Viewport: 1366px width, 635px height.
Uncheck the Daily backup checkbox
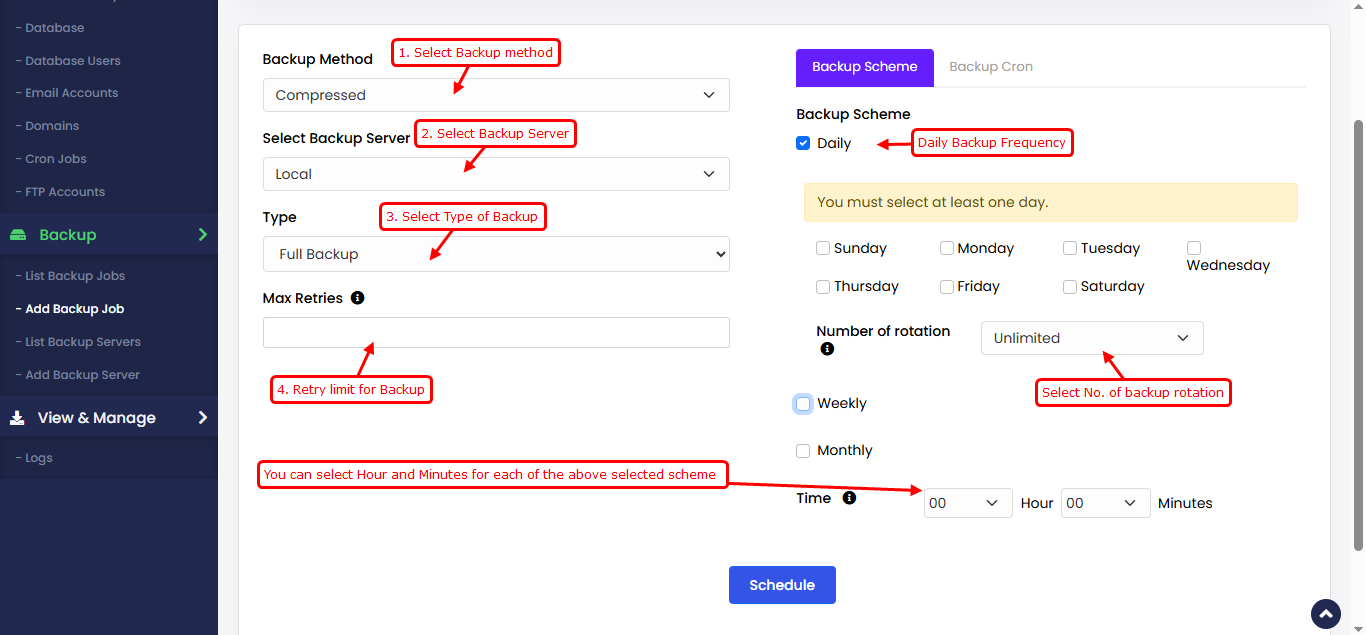coord(803,143)
